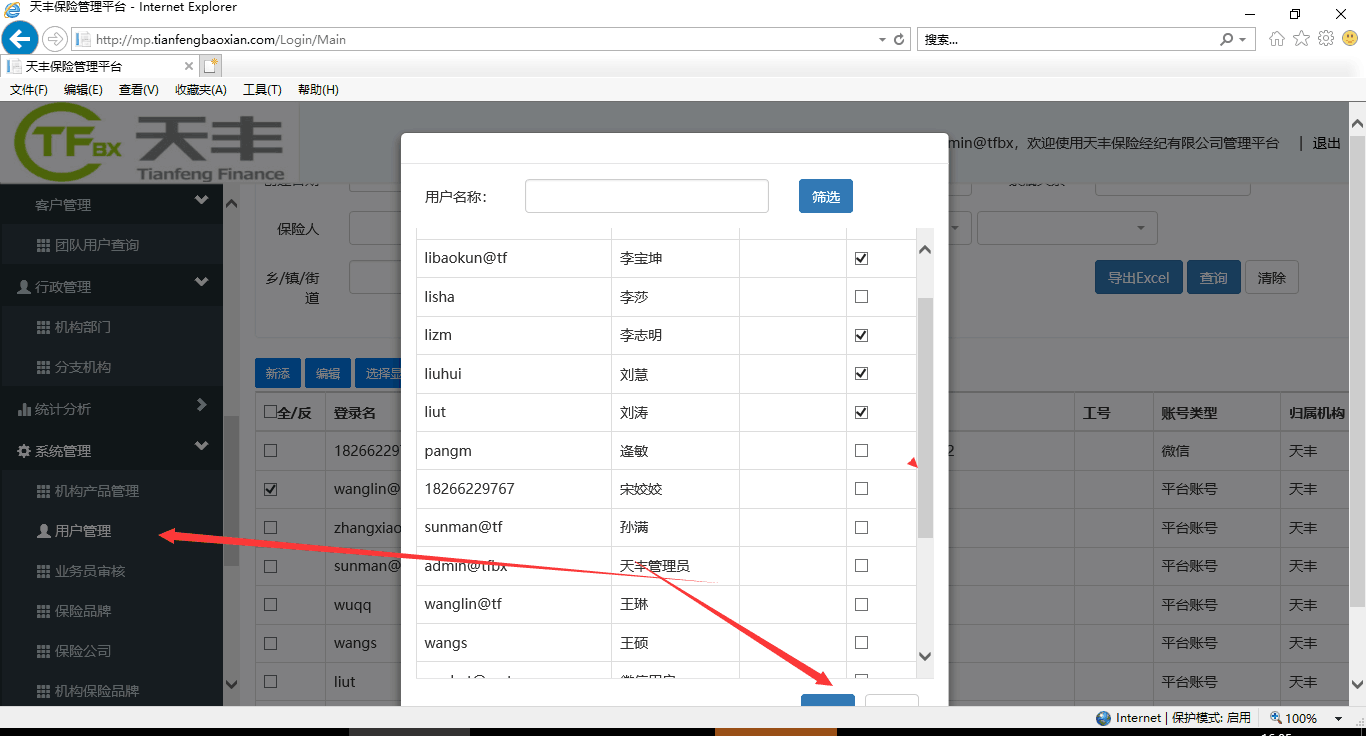1366x736 pixels.
Task: Collapse the 行政管理 sidebar section
Action: point(201,283)
